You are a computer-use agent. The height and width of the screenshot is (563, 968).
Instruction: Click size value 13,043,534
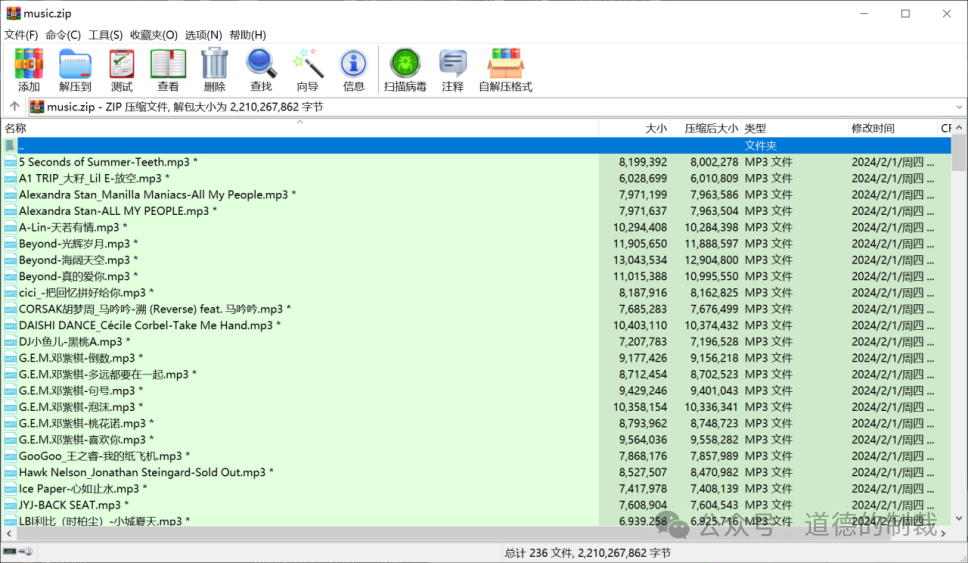pyautogui.click(x=640, y=260)
